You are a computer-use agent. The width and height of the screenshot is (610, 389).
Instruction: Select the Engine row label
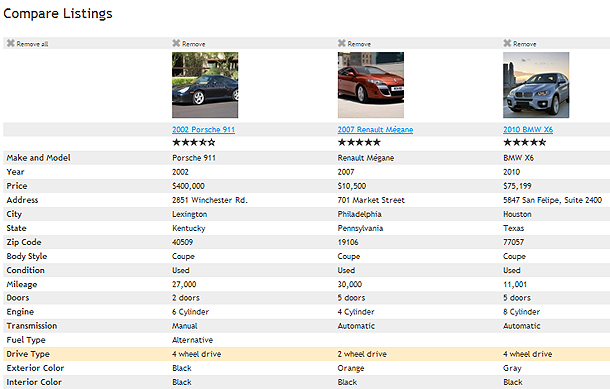pyautogui.click(x=20, y=312)
